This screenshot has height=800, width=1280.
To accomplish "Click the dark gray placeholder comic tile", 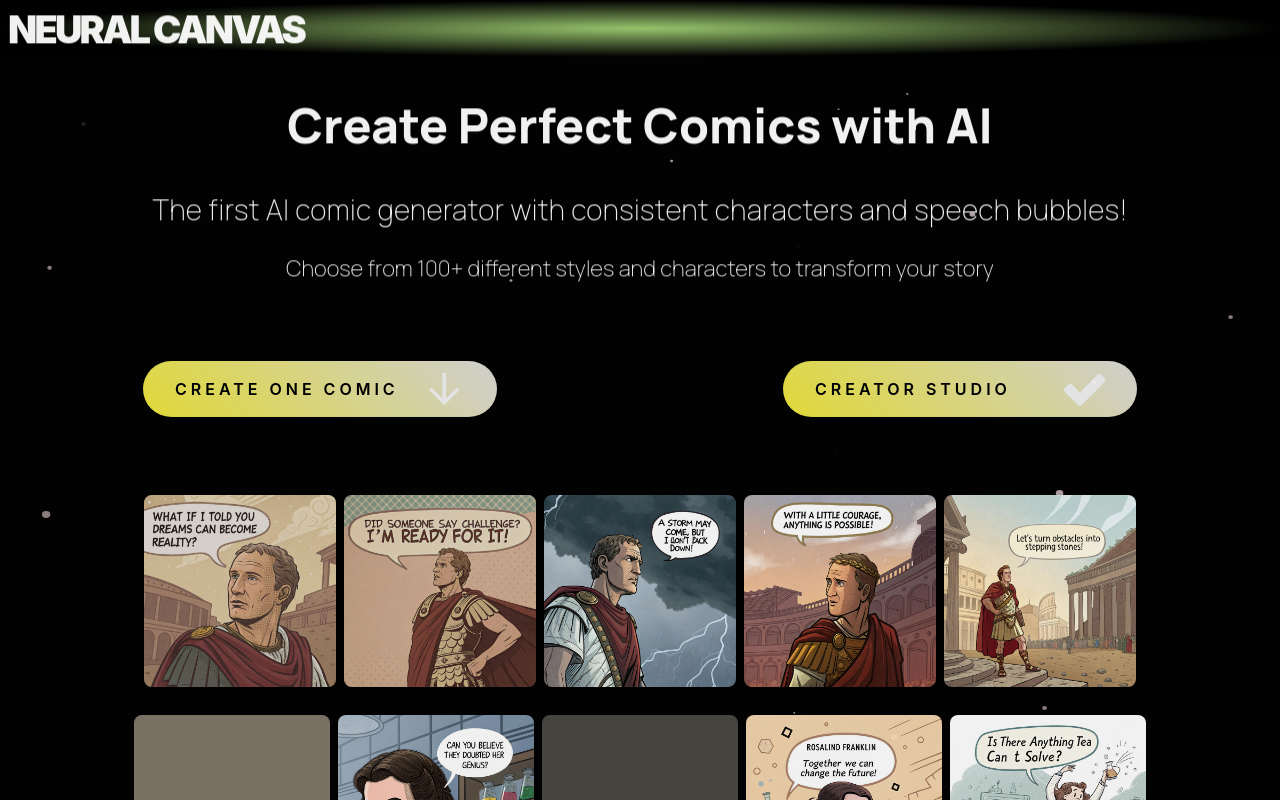I will [640, 757].
